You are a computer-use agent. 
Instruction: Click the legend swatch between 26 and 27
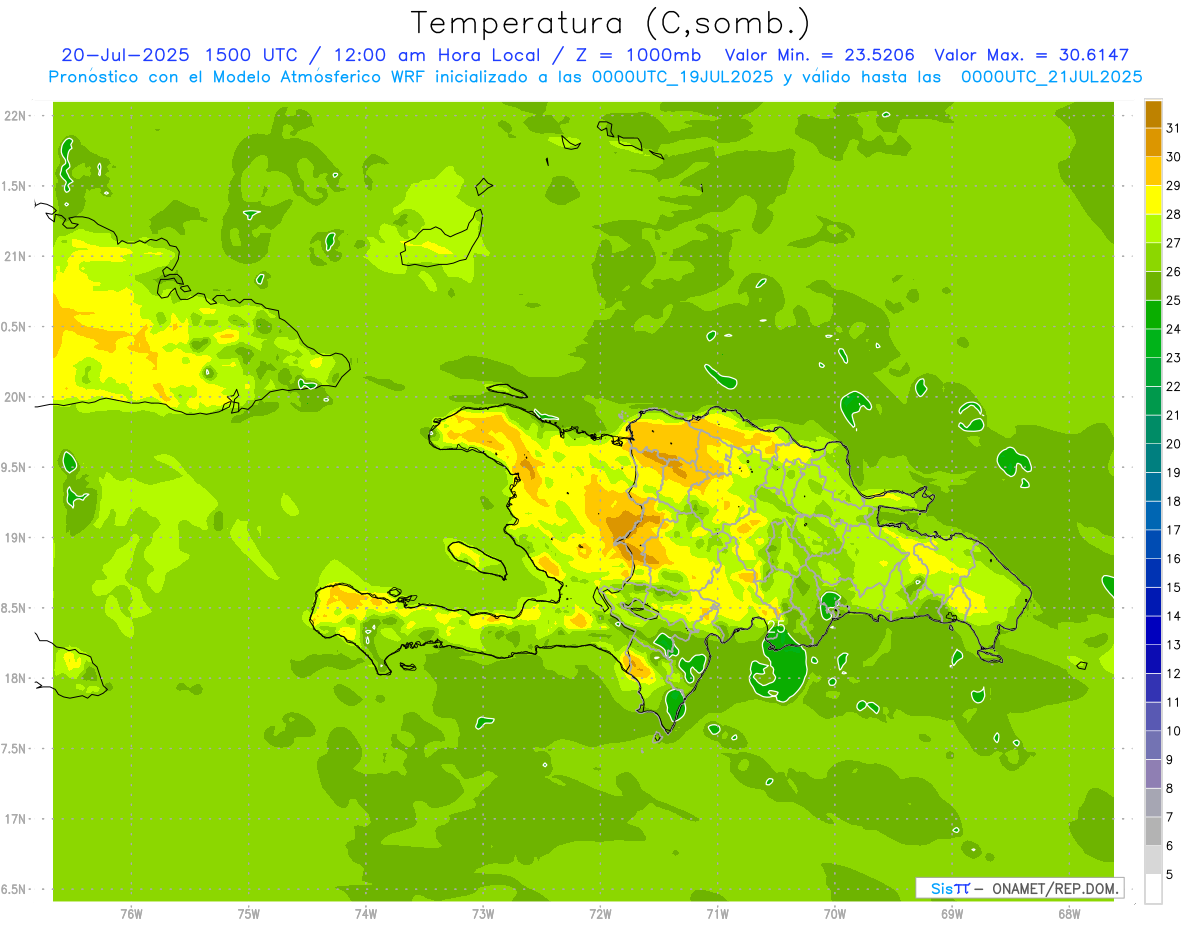tap(1153, 257)
